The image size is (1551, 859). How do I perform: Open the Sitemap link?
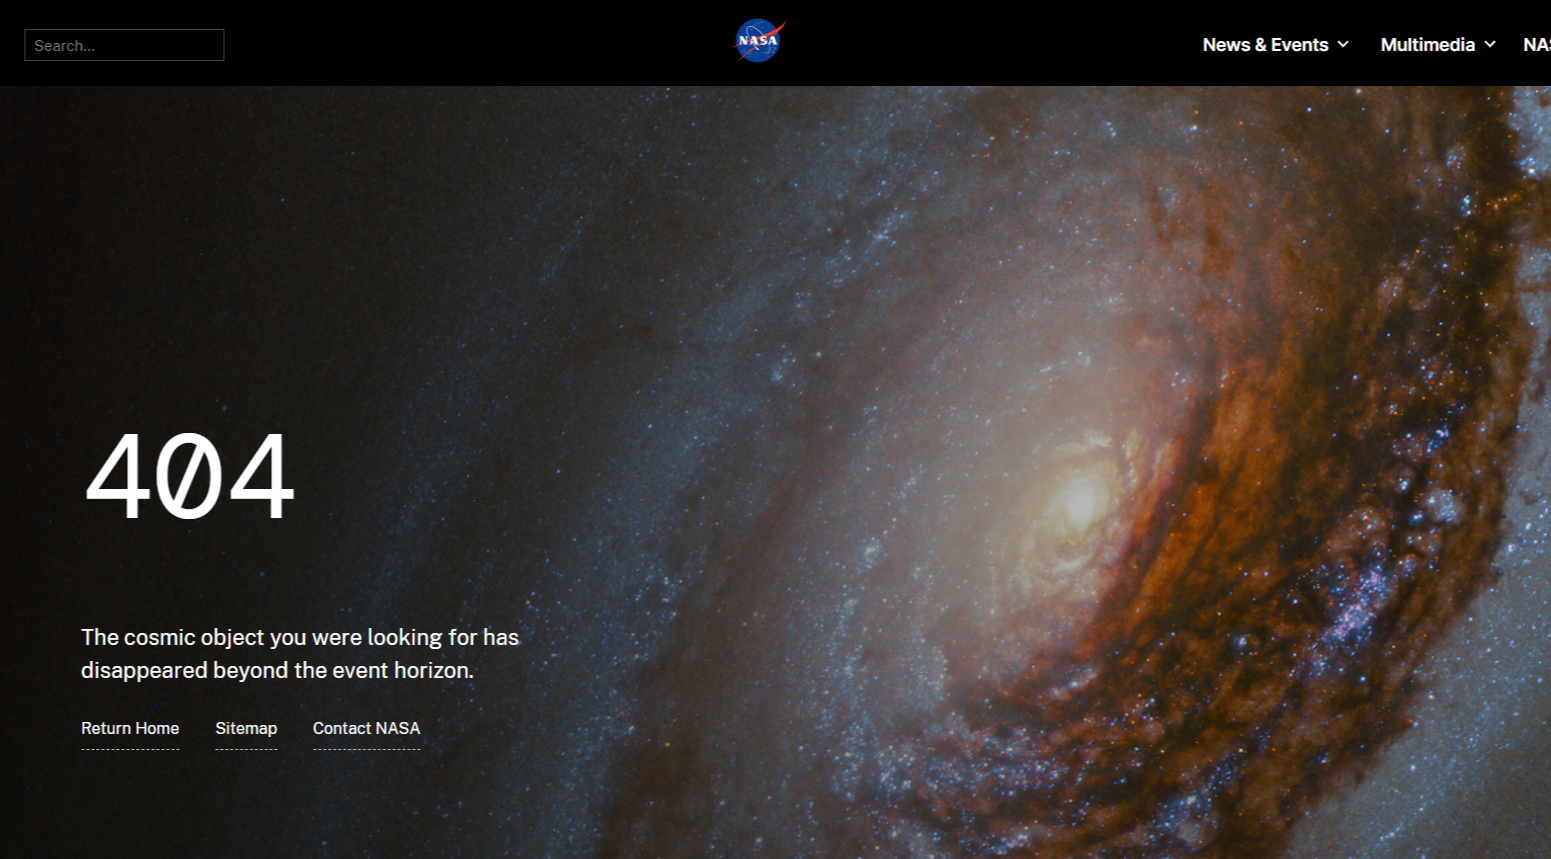click(x=246, y=729)
